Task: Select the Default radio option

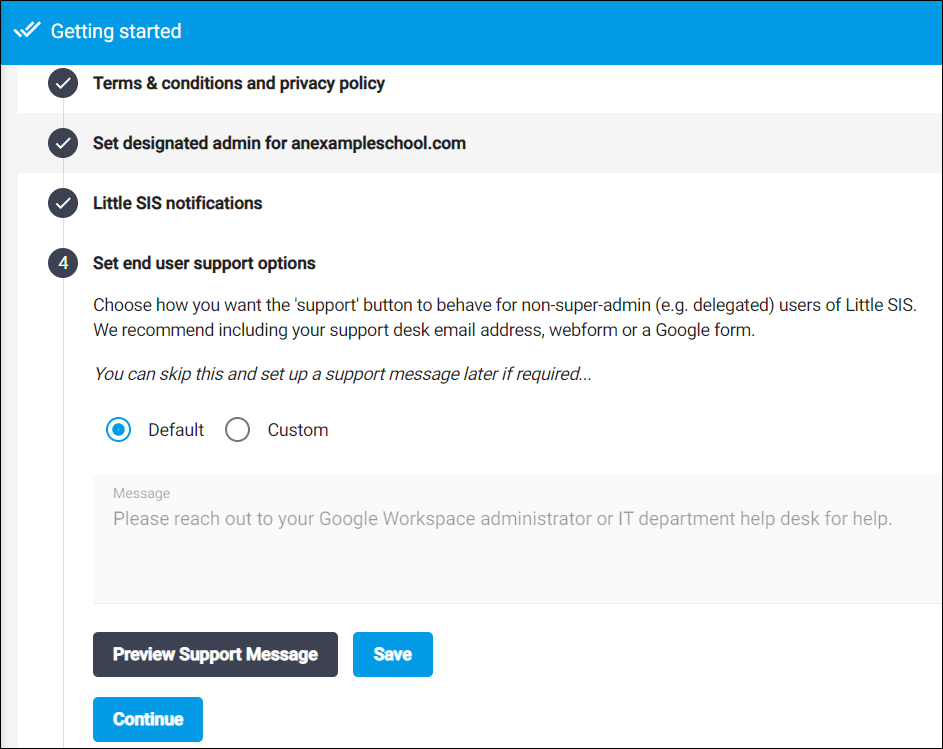Action: coord(118,430)
